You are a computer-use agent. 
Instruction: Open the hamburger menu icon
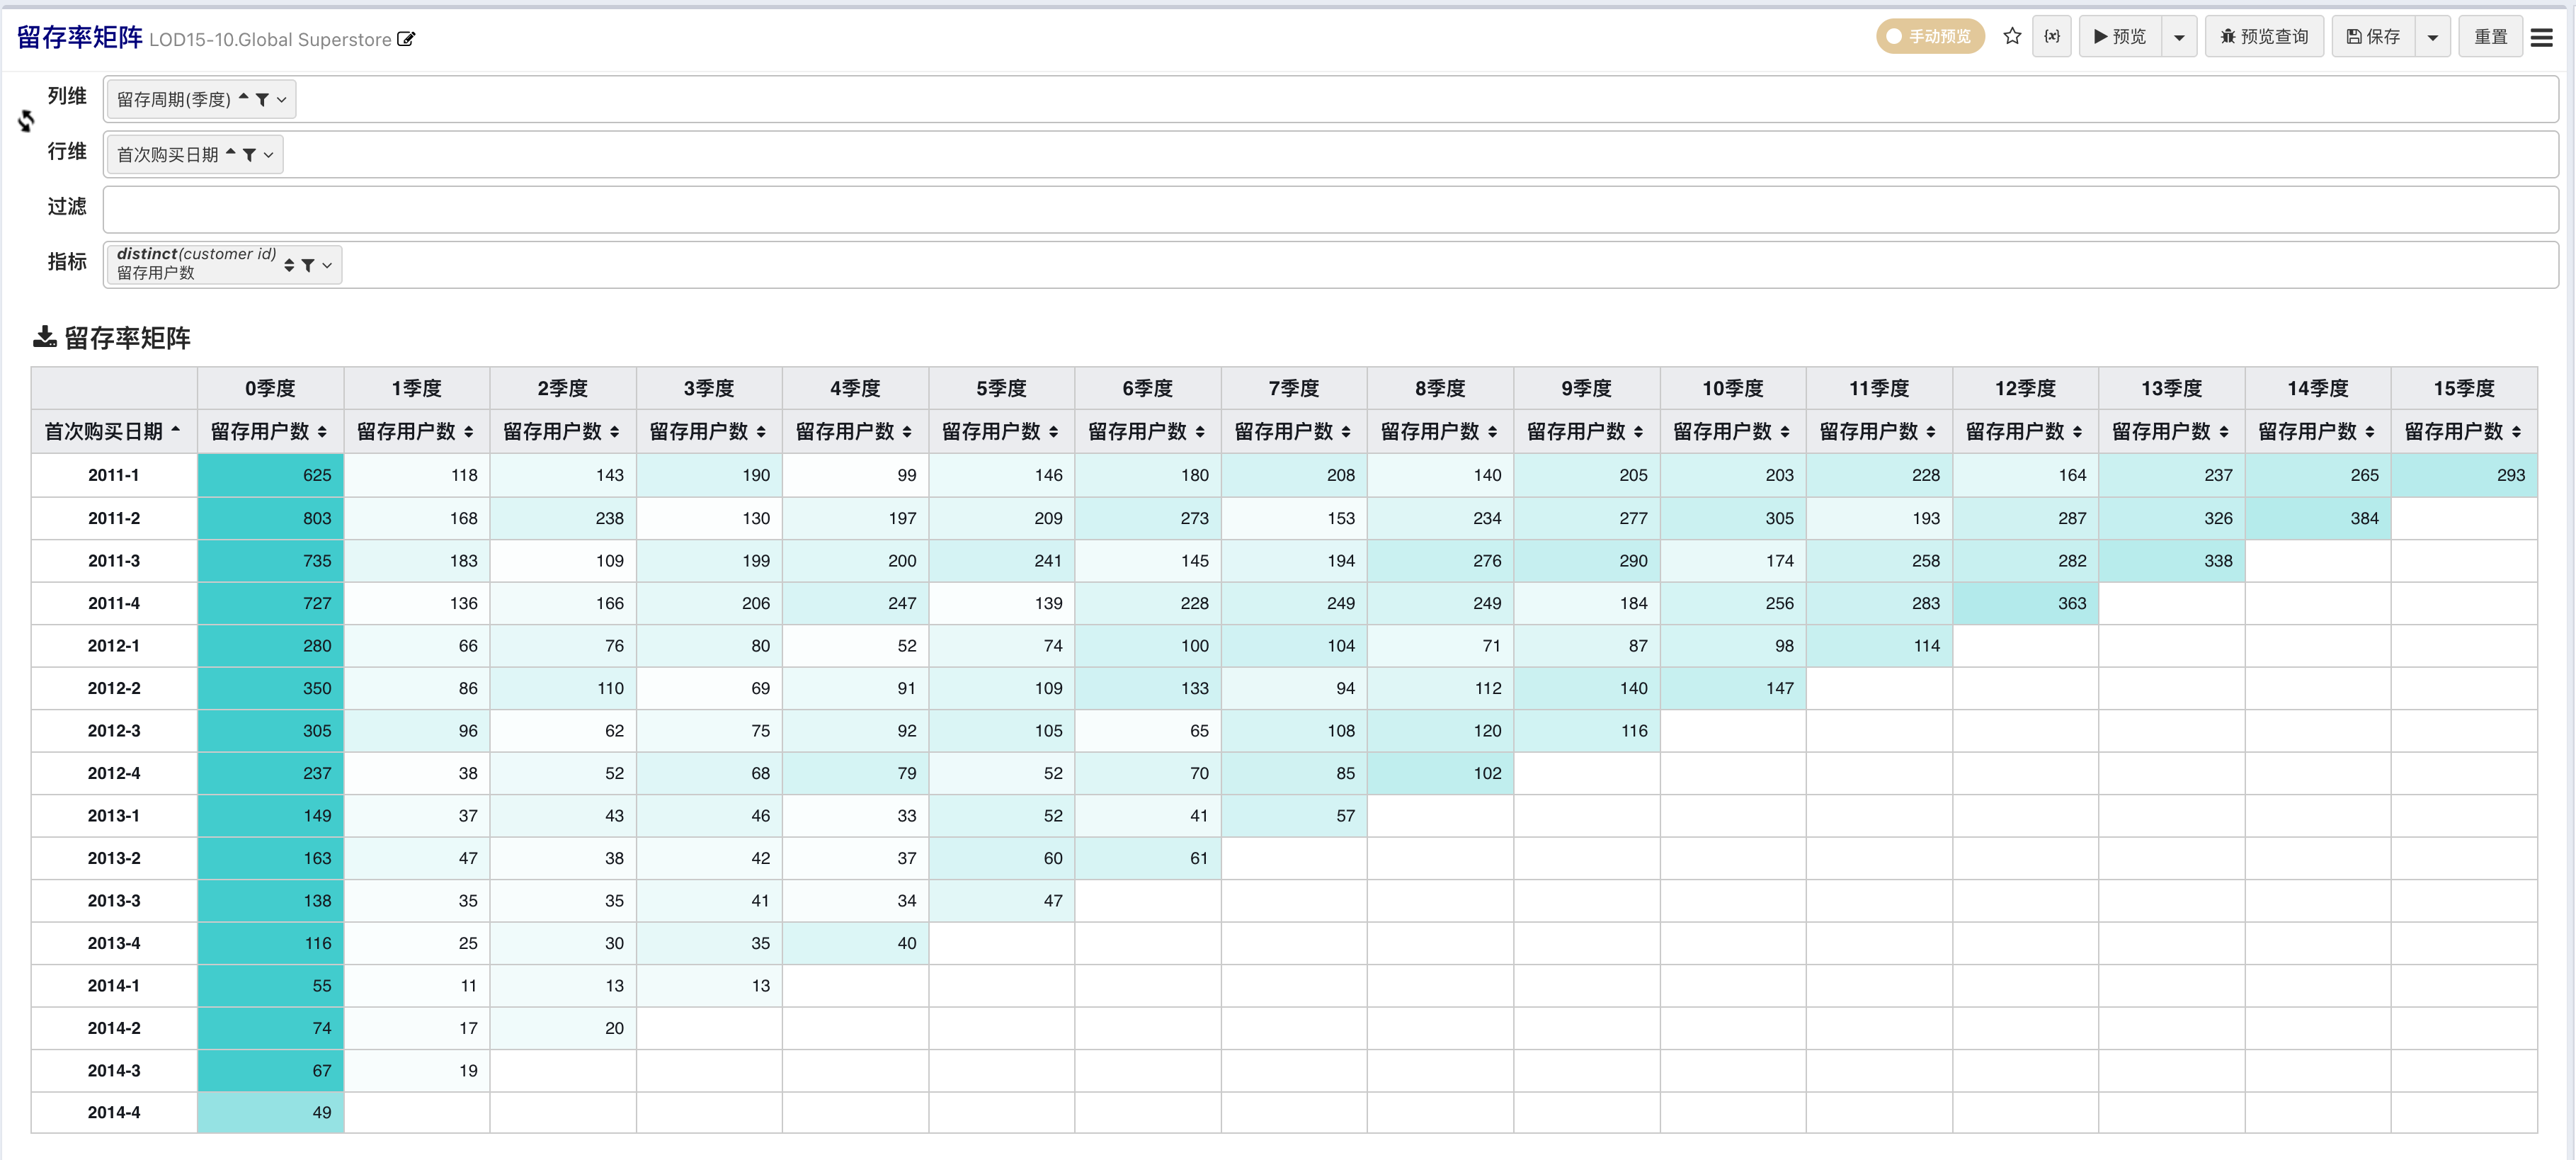[2541, 37]
